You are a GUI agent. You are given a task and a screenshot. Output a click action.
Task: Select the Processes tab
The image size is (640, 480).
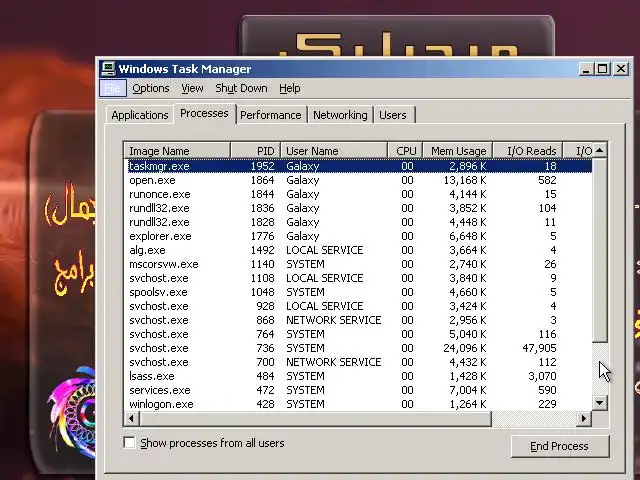tap(204, 113)
